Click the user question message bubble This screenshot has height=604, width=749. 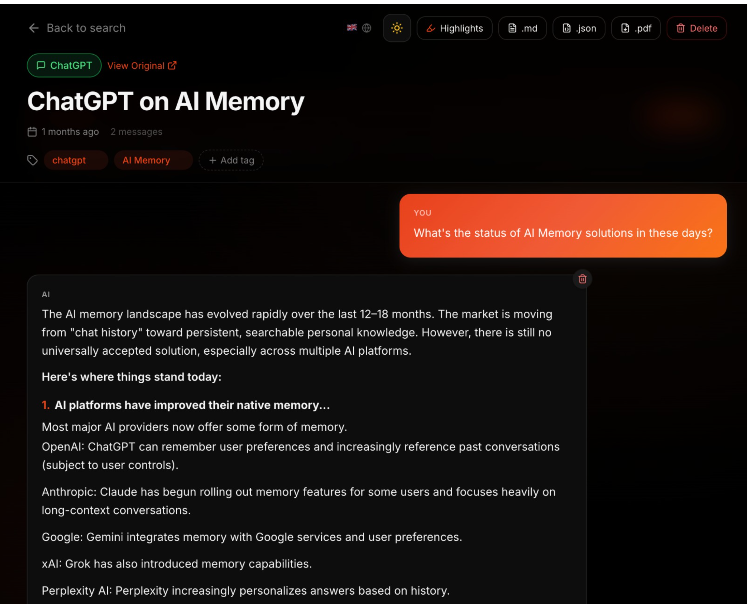coord(563,226)
